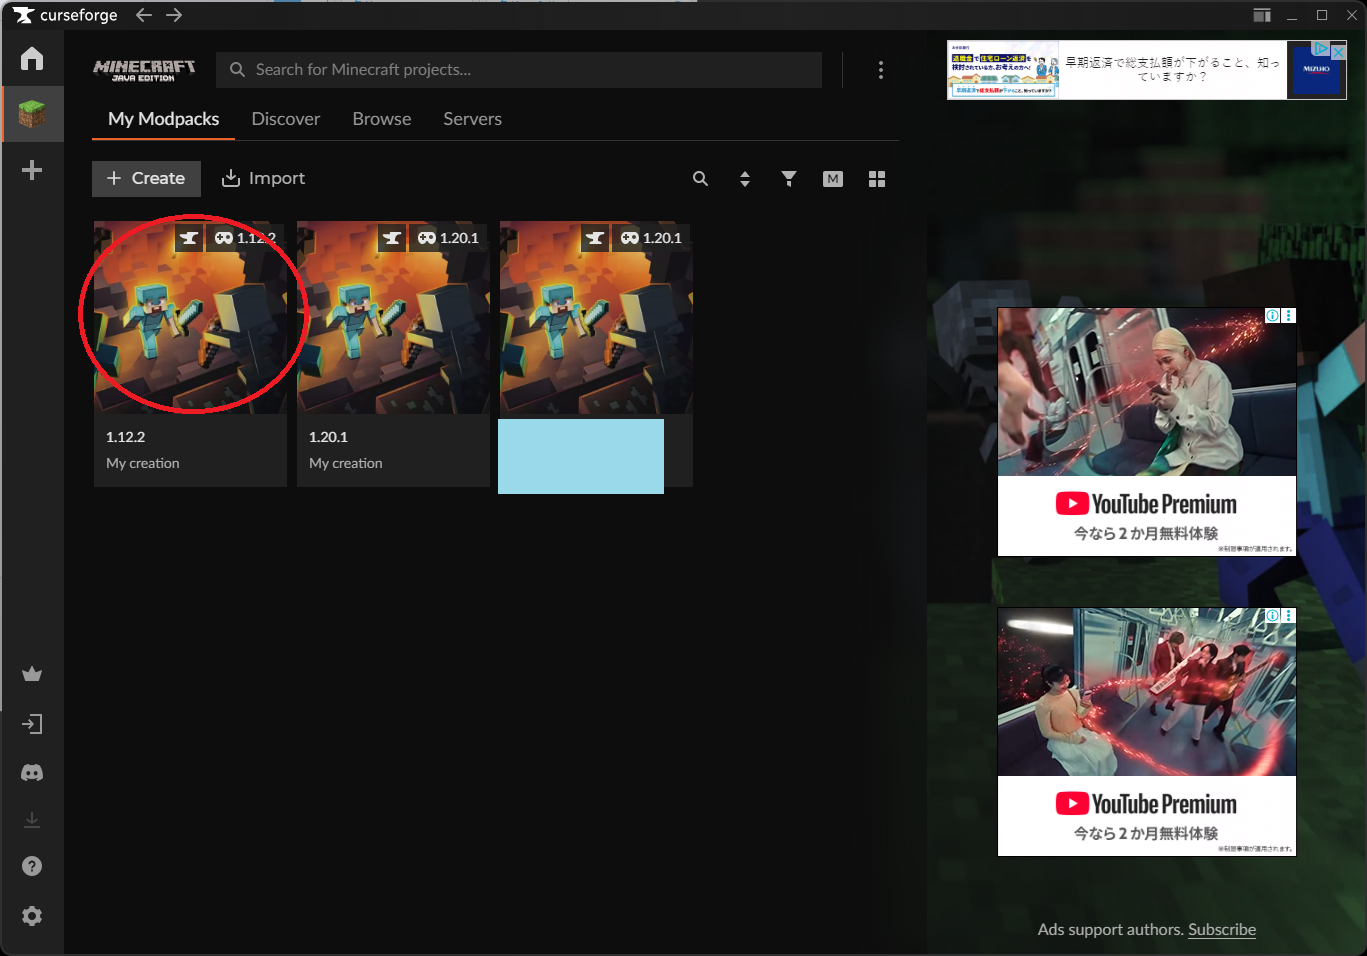Click the Subscribe link

1222,929
